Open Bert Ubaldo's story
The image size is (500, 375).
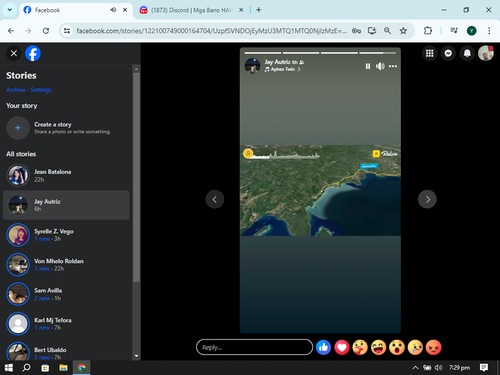[66, 352]
